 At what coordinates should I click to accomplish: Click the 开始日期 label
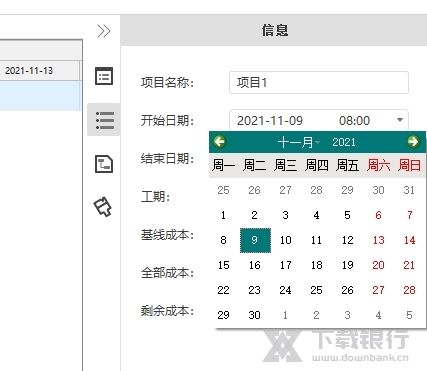167,120
